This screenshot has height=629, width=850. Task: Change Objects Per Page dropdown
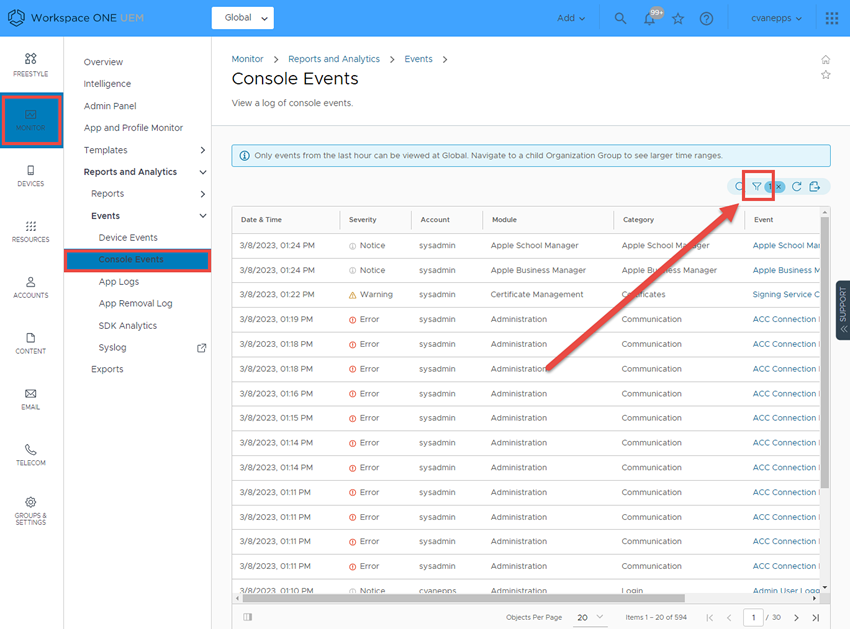coord(590,618)
